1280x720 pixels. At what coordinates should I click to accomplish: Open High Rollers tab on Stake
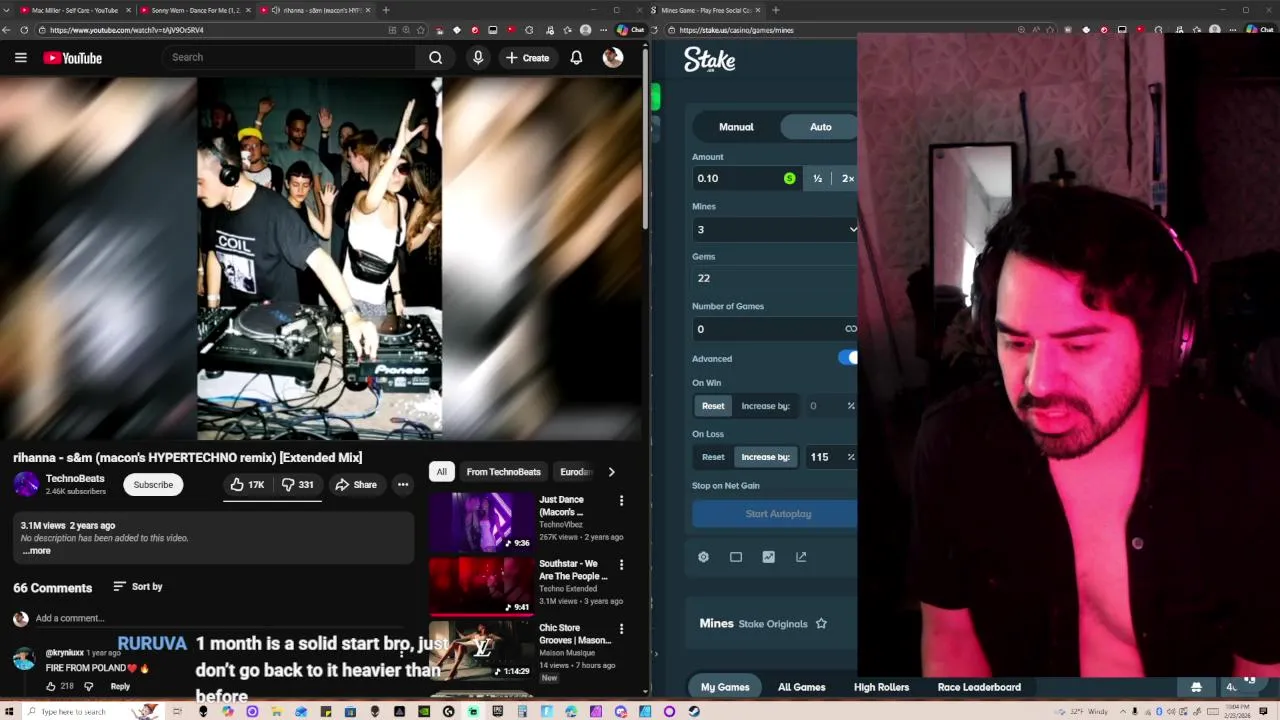pyautogui.click(x=881, y=687)
